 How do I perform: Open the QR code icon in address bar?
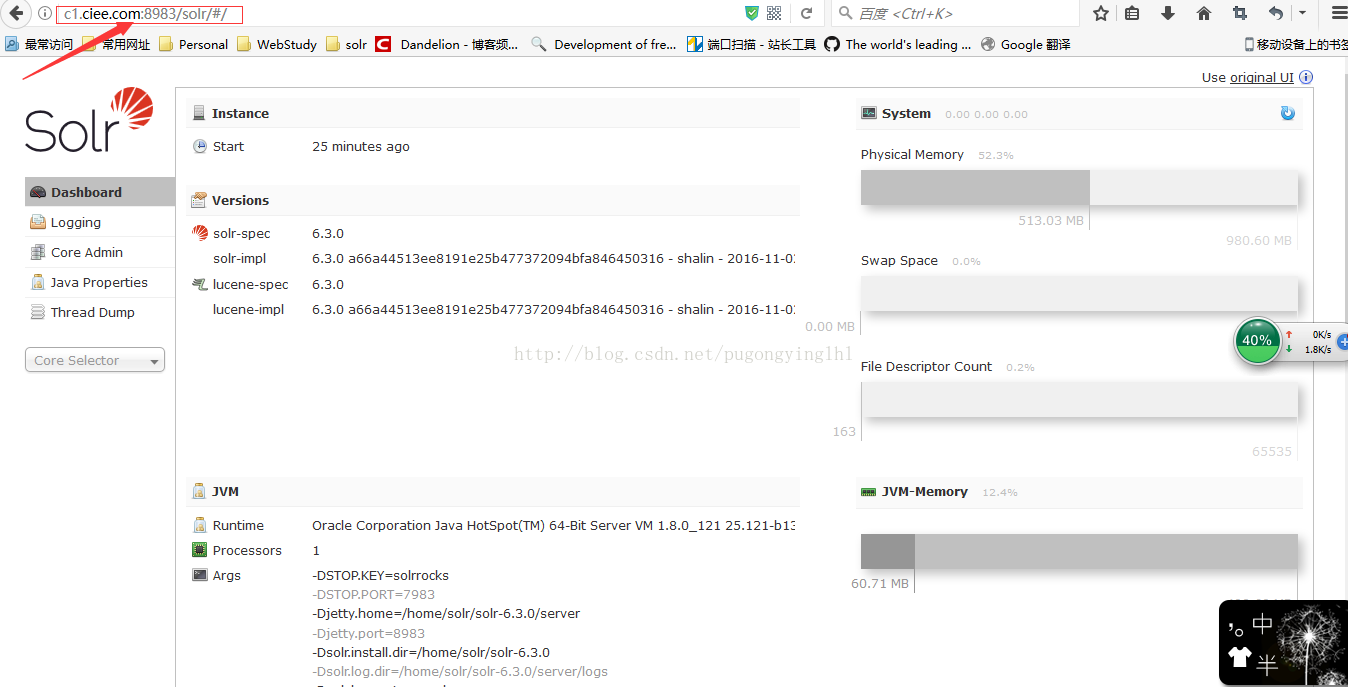[774, 13]
